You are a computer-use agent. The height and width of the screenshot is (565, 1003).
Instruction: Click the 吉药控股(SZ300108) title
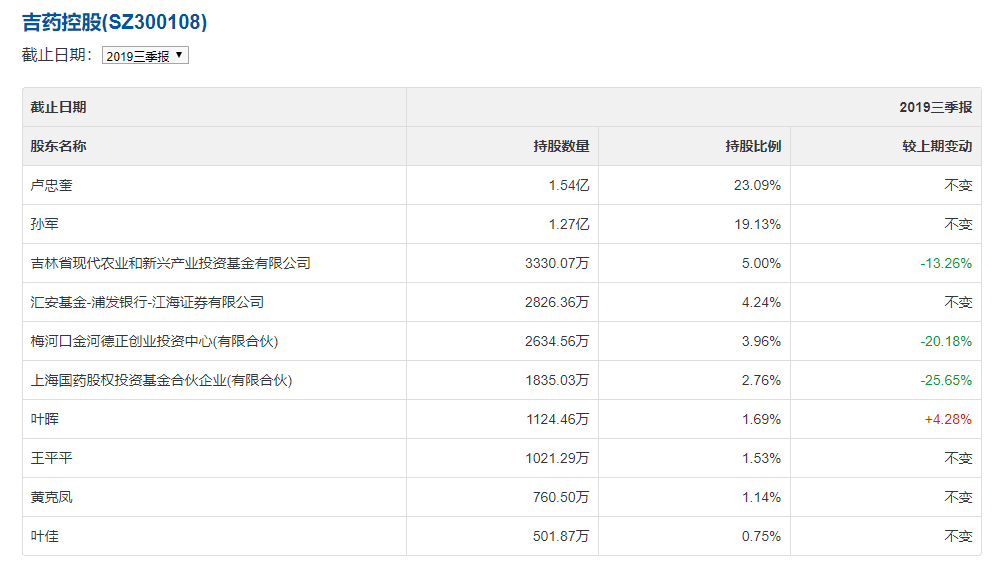coord(115,22)
